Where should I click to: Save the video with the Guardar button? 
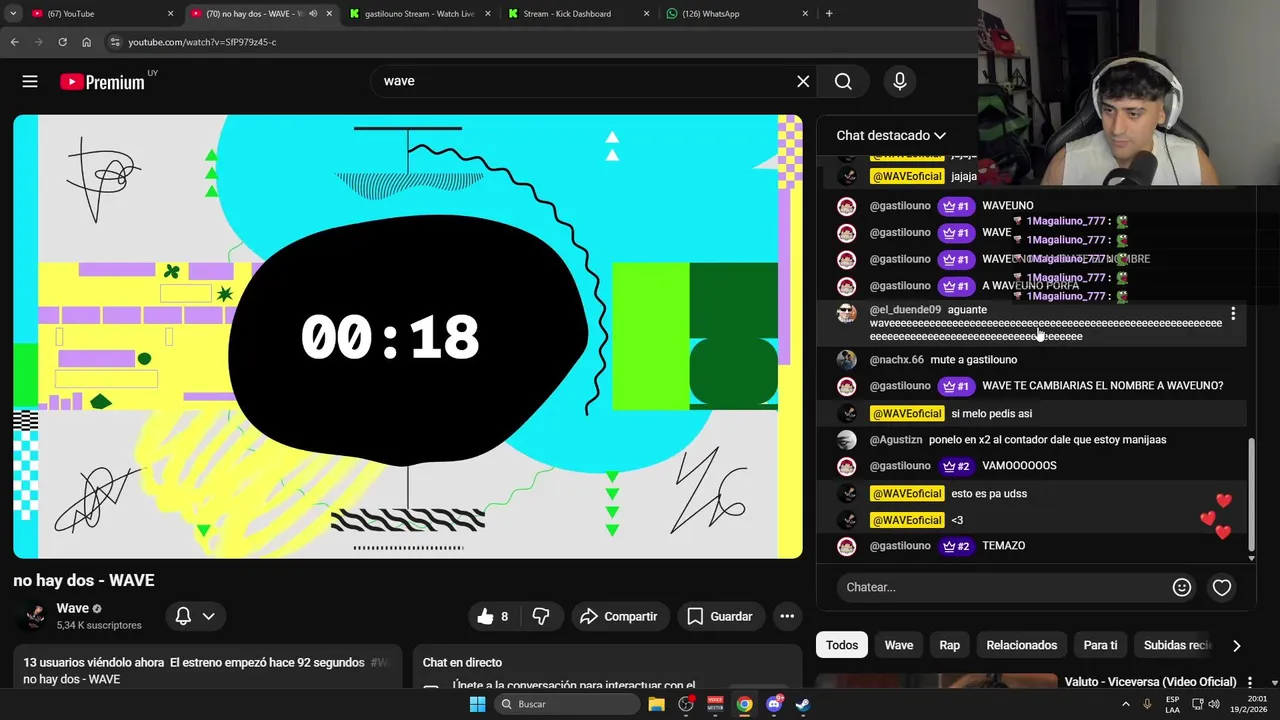[x=720, y=616]
